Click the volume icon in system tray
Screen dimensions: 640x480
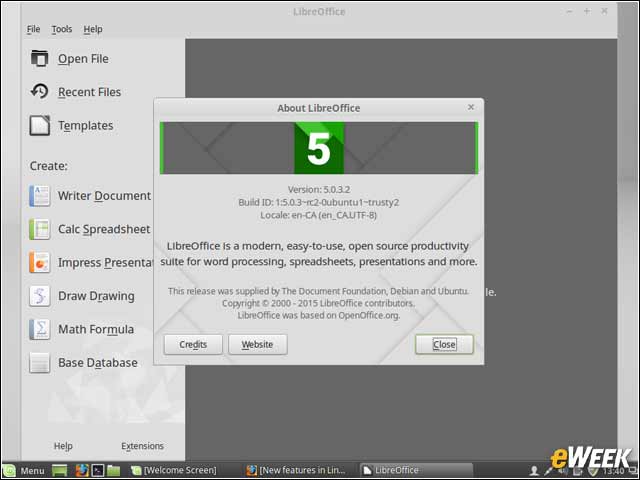click(563, 471)
